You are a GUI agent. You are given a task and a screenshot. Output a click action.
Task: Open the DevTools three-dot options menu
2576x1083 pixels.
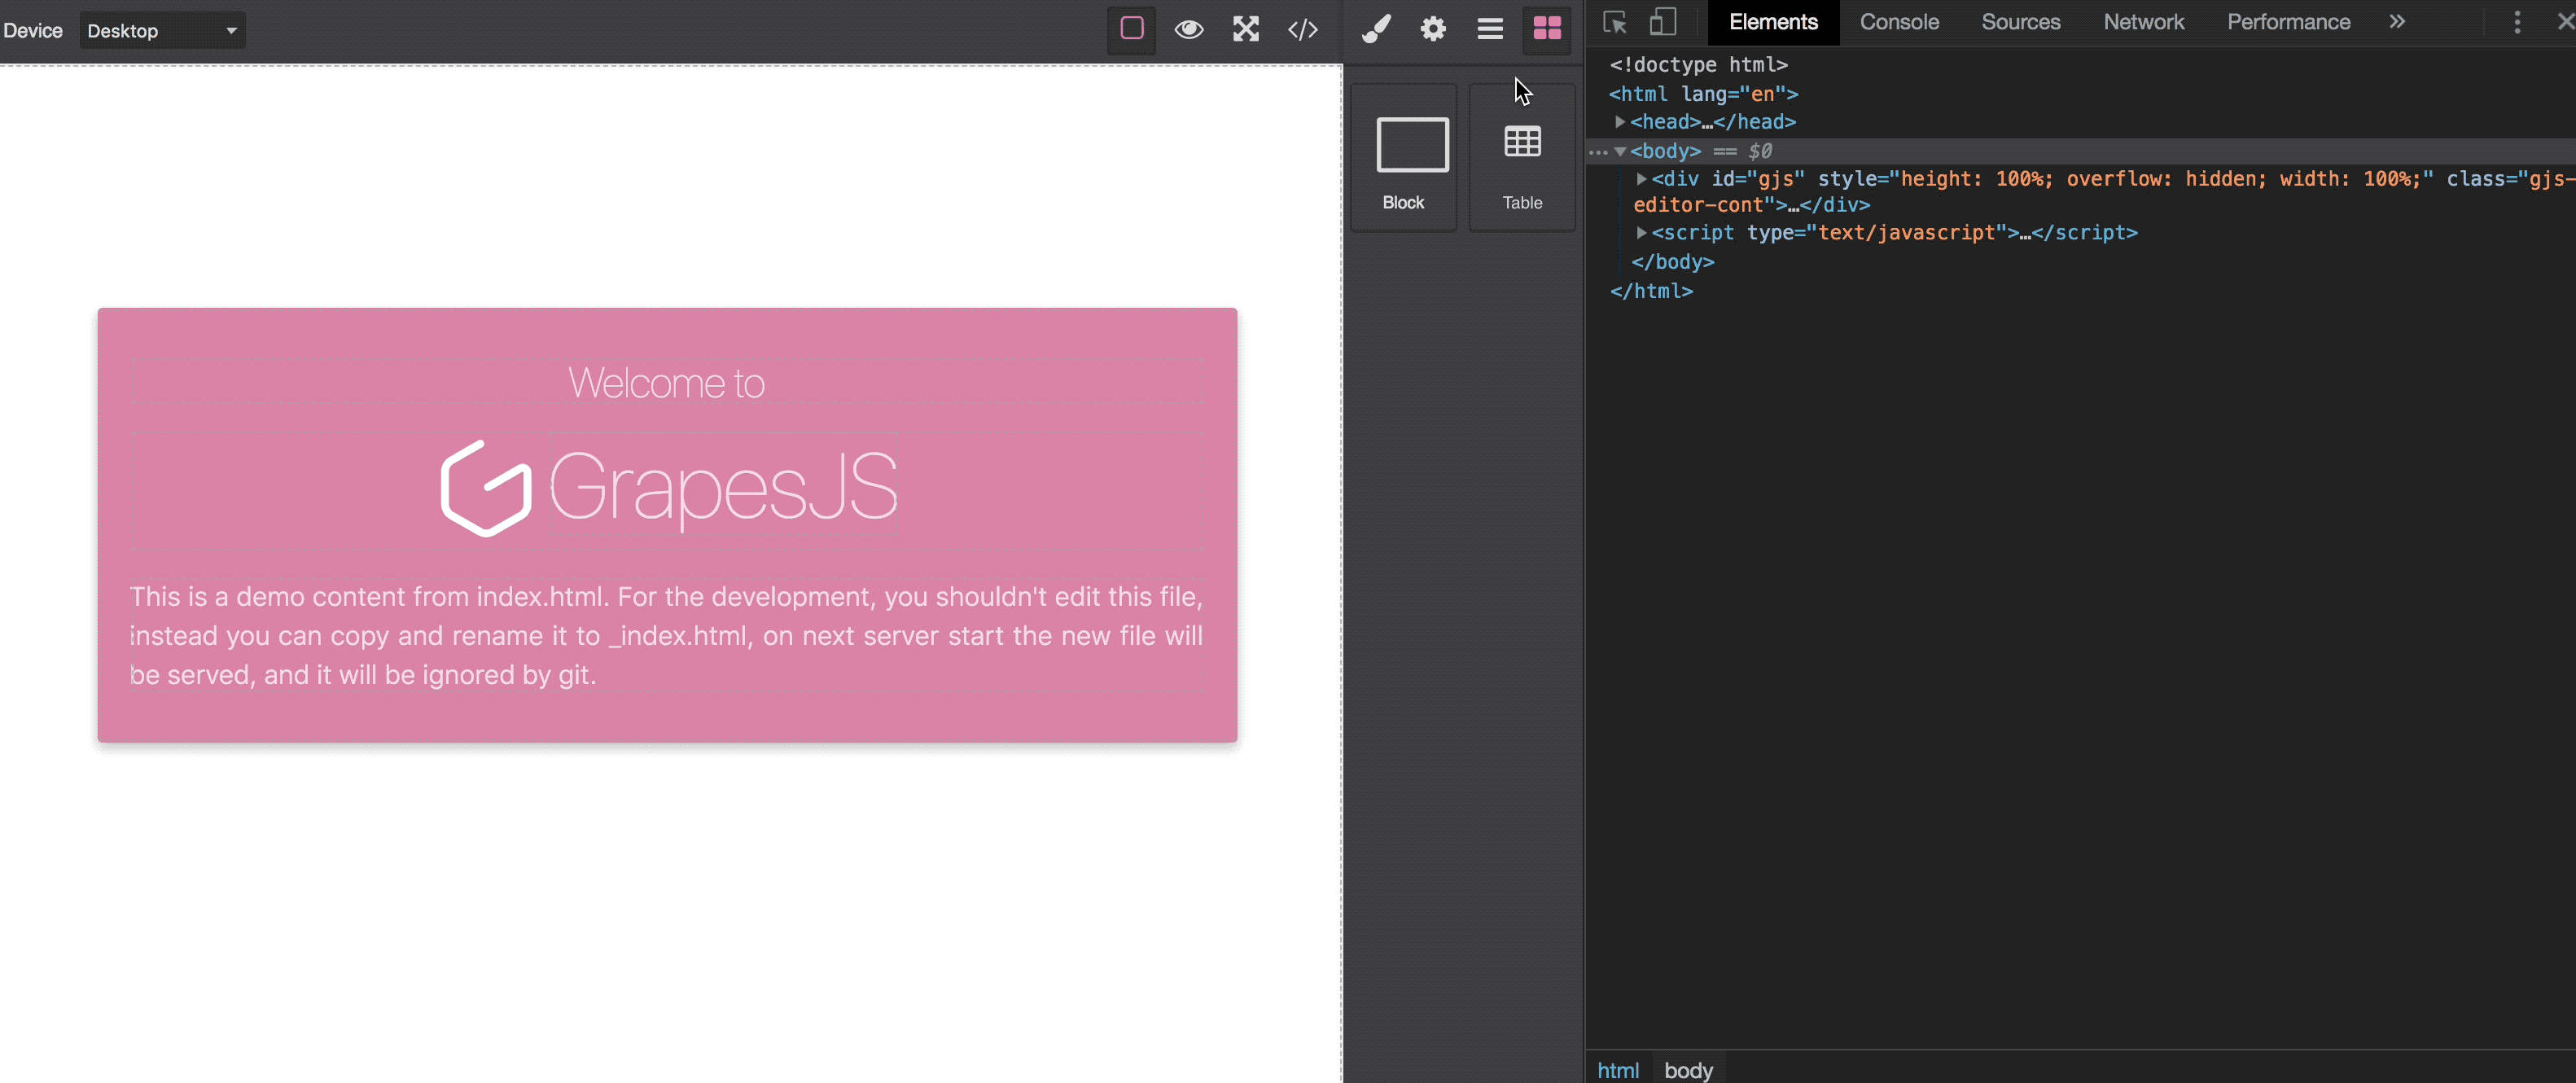pyautogui.click(x=2517, y=22)
